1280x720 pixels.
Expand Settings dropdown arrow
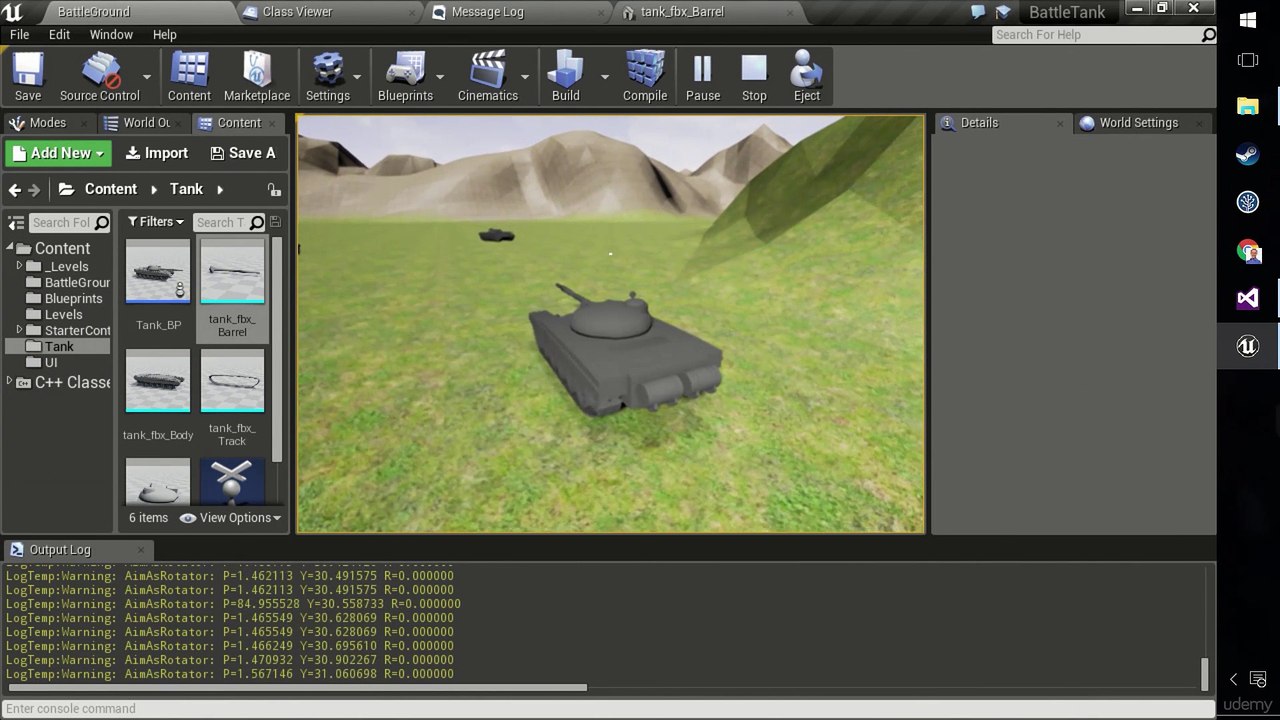pyautogui.click(x=357, y=77)
